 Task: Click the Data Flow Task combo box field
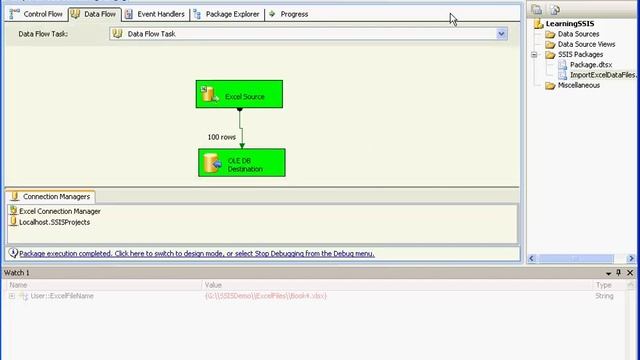(x=308, y=34)
